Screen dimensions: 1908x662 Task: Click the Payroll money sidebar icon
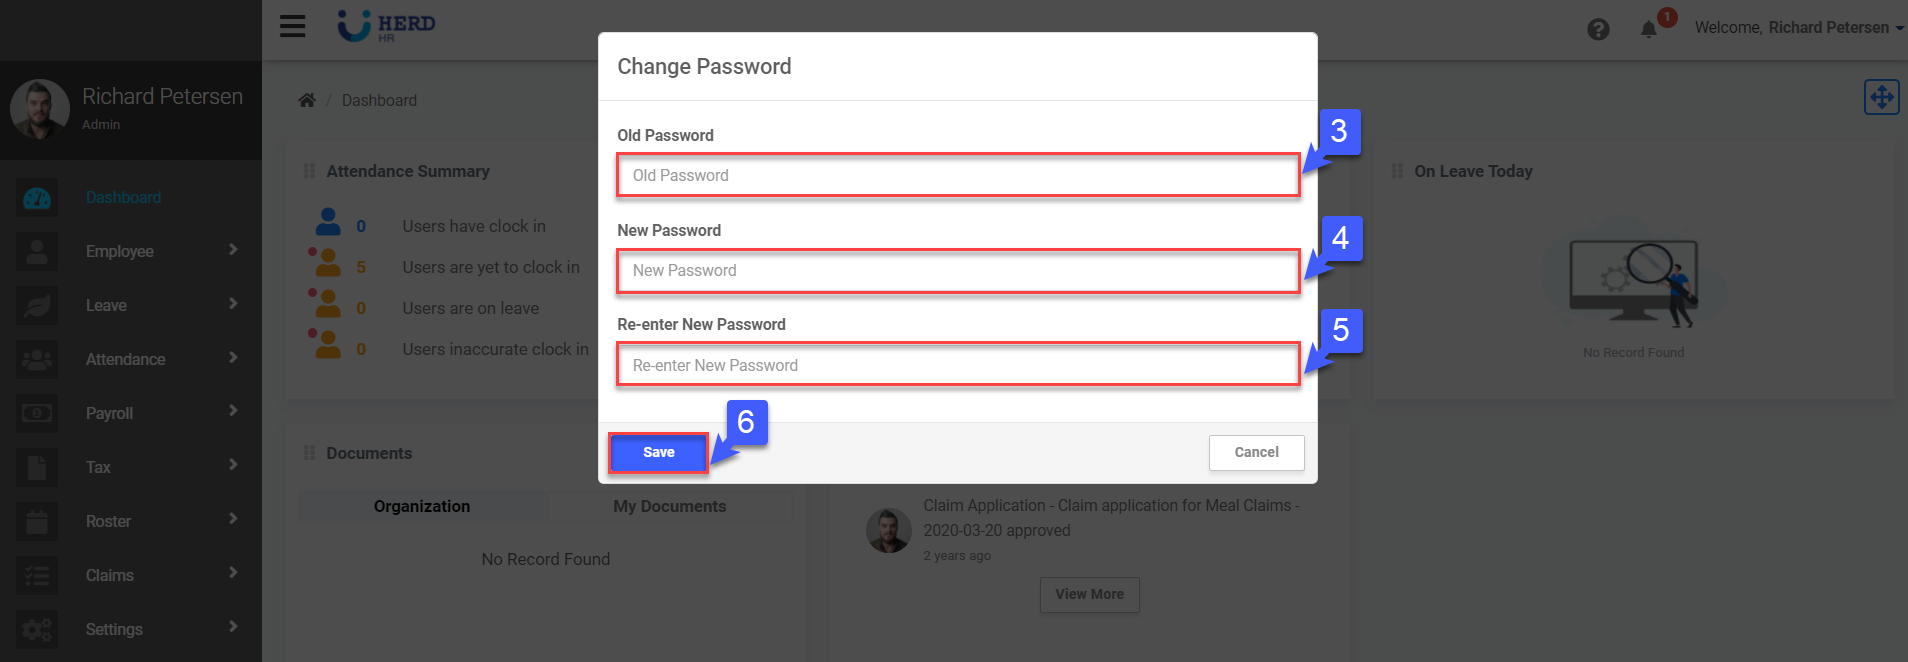point(37,413)
